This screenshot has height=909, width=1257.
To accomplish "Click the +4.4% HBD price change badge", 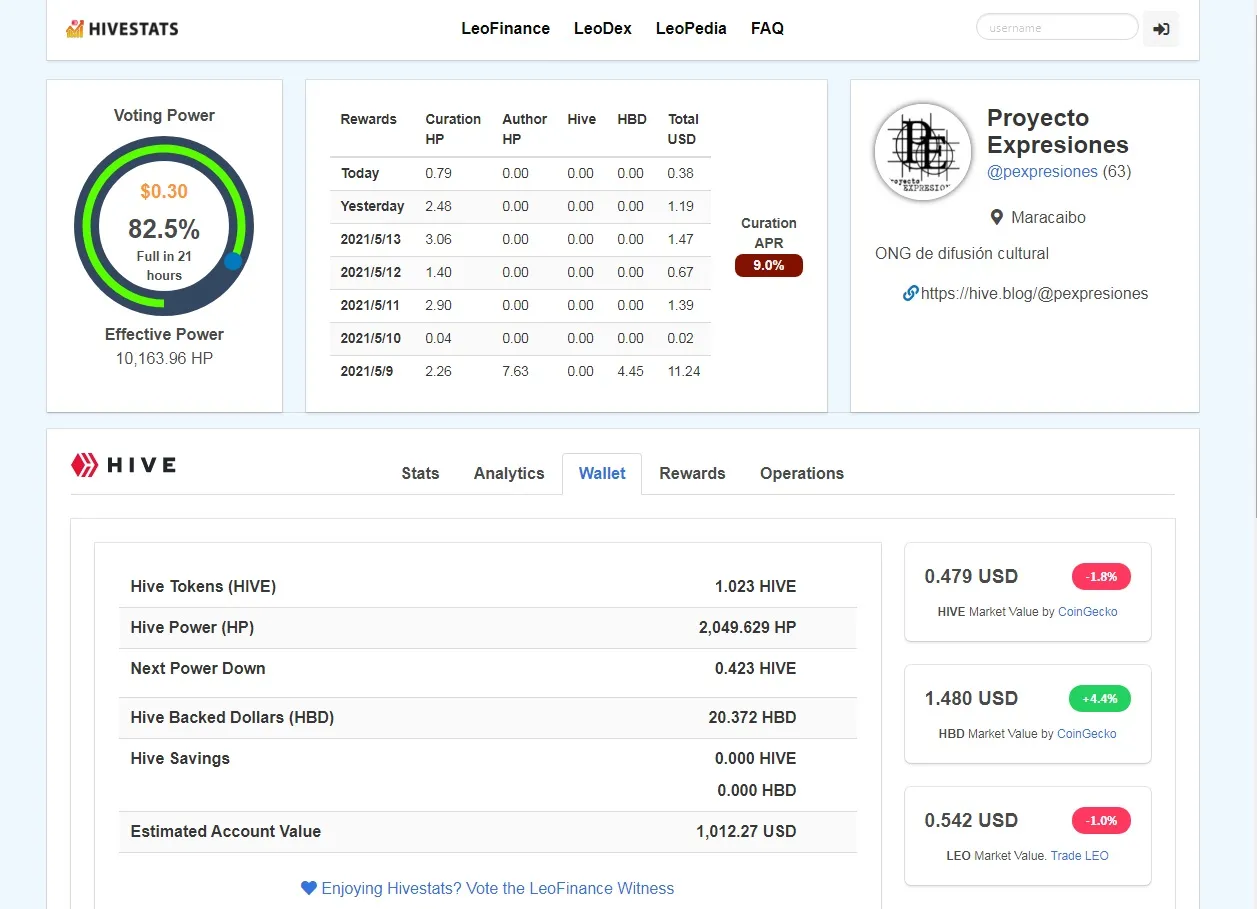I will [x=1100, y=698].
